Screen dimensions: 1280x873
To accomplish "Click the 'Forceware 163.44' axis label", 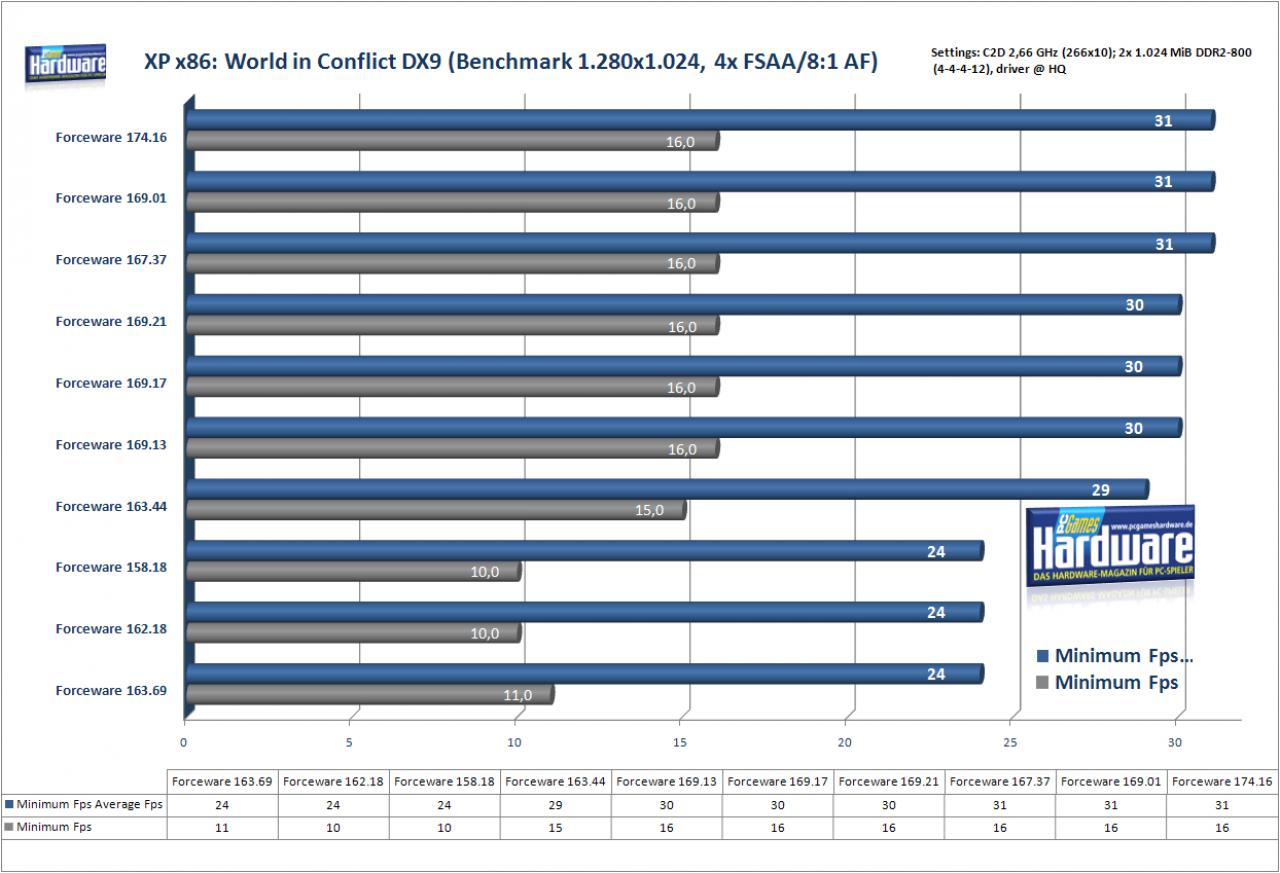I will pos(111,506).
